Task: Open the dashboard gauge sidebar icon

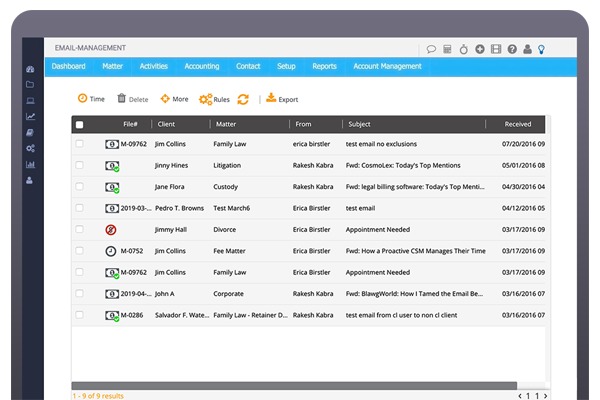Action: (x=30, y=69)
